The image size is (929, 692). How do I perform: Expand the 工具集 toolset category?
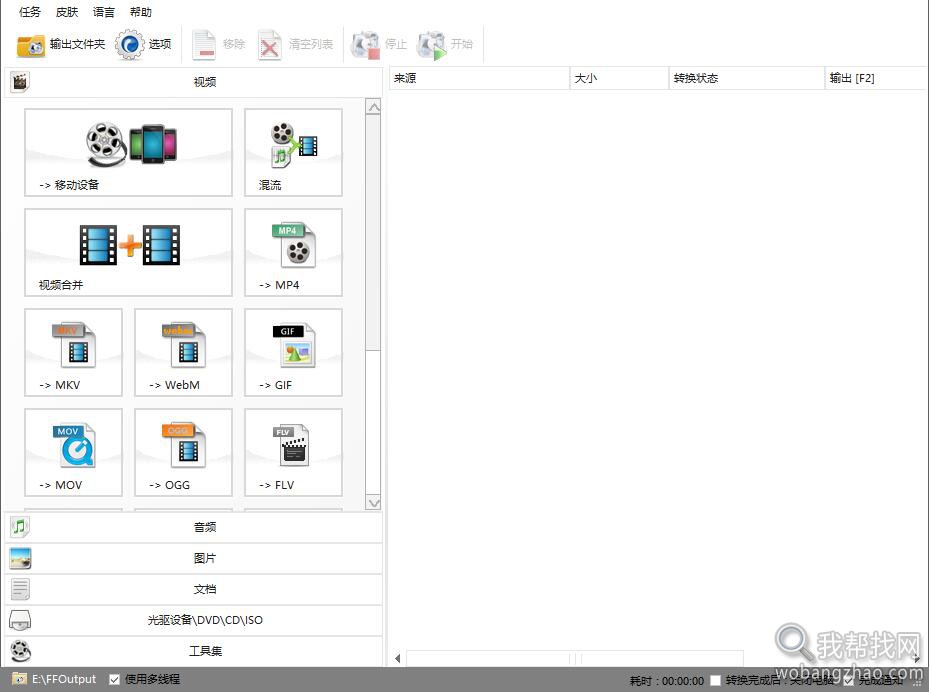[x=194, y=651]
